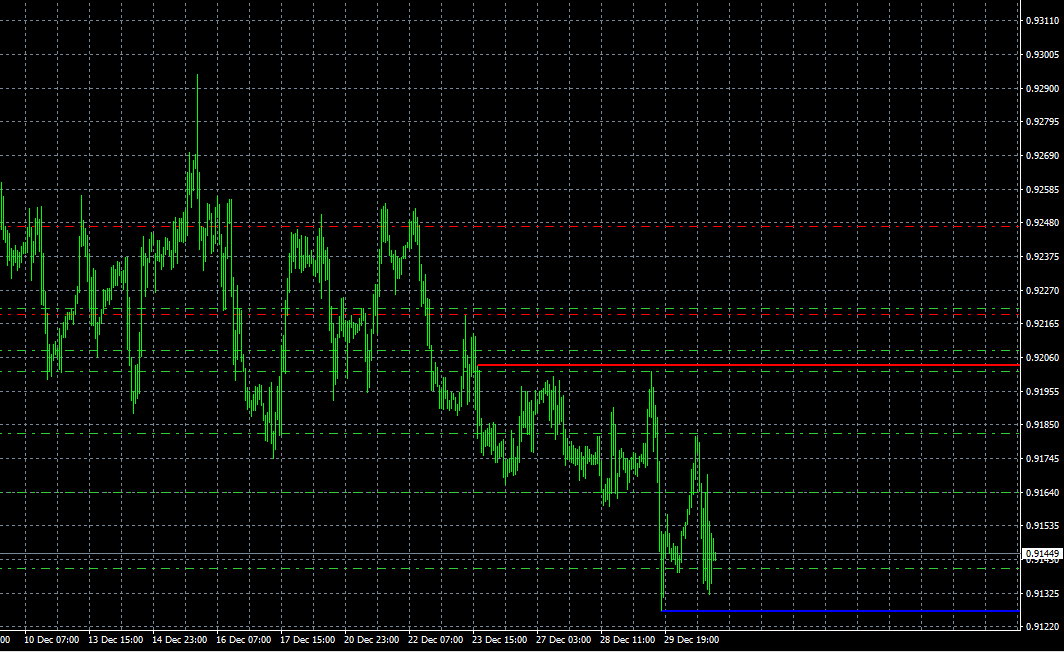
Task: Click the 14 Dec 23:00 time label
Action: [180, 640]
